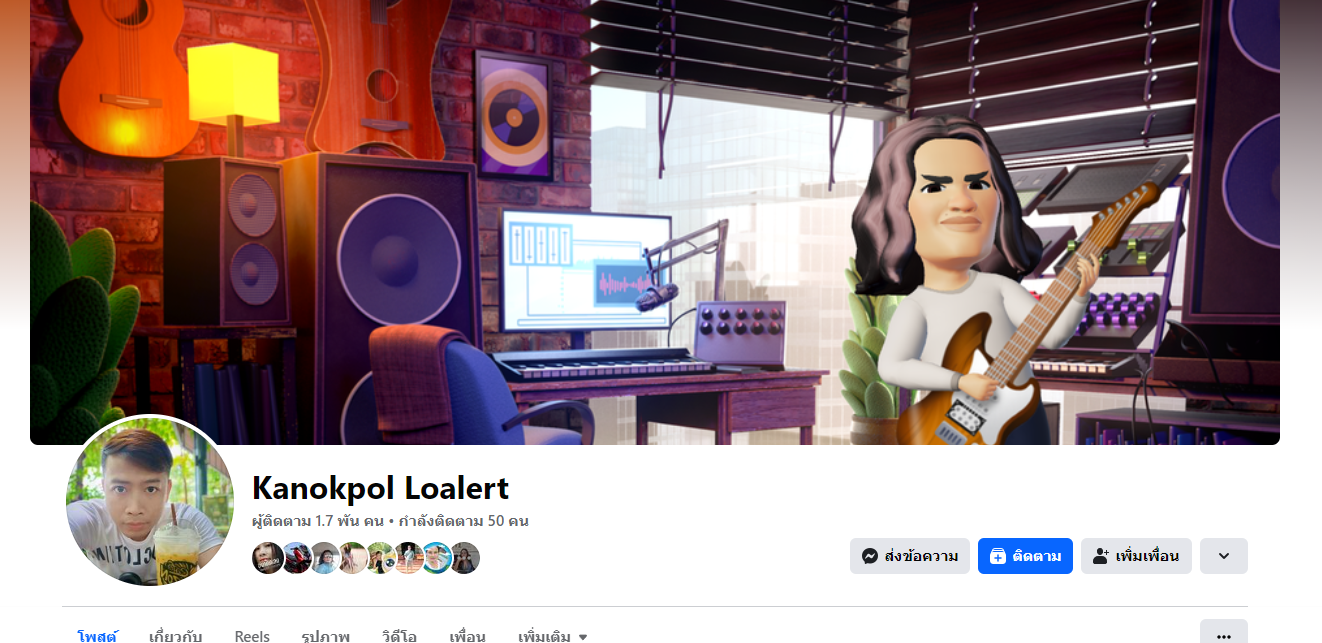Open Kanokpol Loalert's profile picture
1322x643 pixels.
click(150, 501)
